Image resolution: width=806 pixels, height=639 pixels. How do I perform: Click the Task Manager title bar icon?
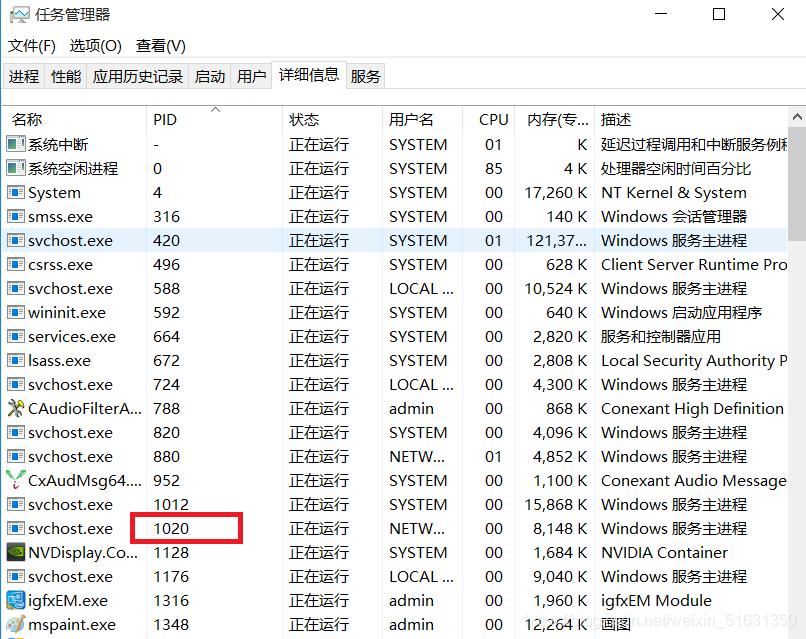click(x=20, y=14)
